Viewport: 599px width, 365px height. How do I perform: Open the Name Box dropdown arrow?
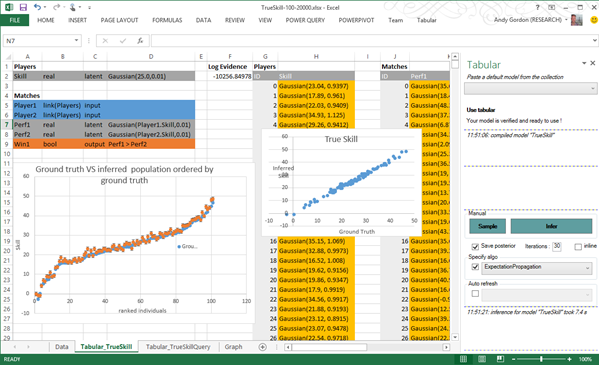pos(76,41)
